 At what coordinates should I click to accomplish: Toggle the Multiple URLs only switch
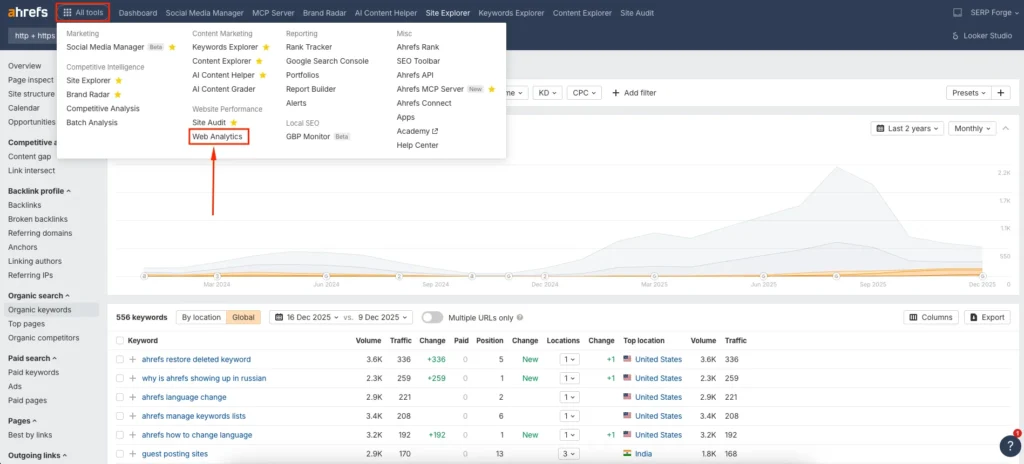(432, 317)
